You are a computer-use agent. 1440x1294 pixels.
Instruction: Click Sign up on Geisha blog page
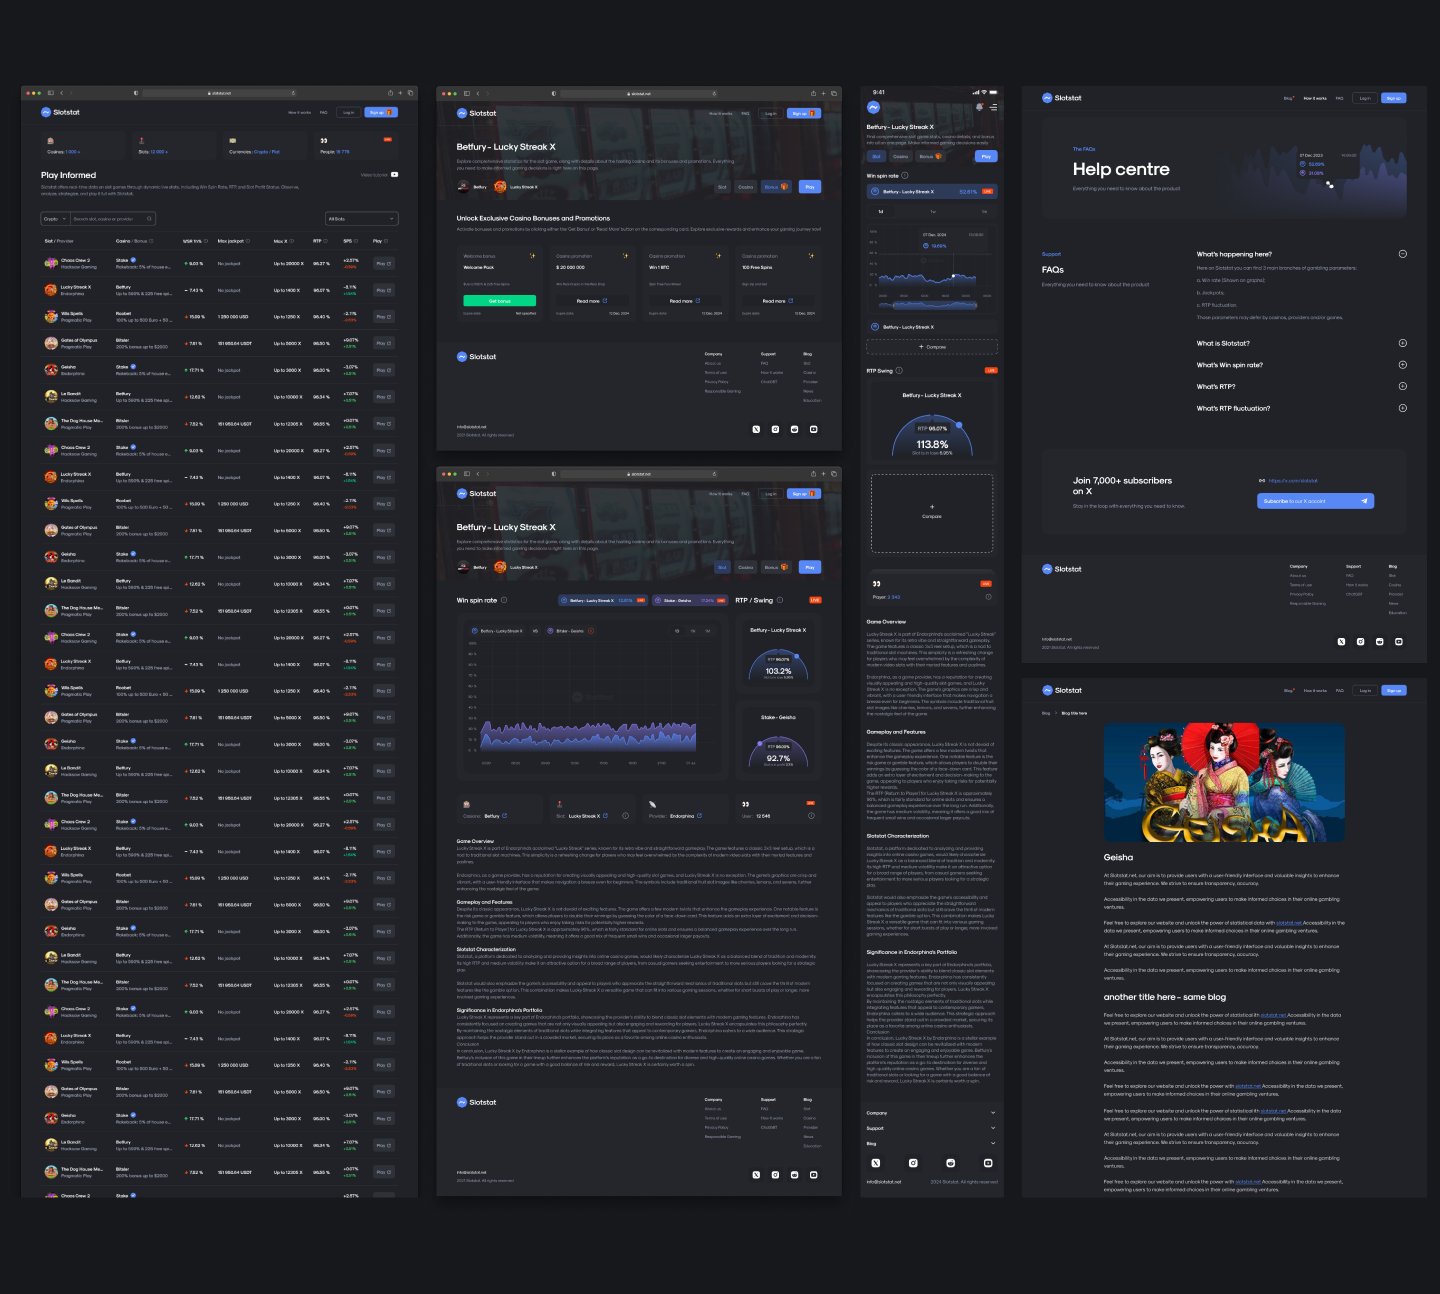[1394, 690]
